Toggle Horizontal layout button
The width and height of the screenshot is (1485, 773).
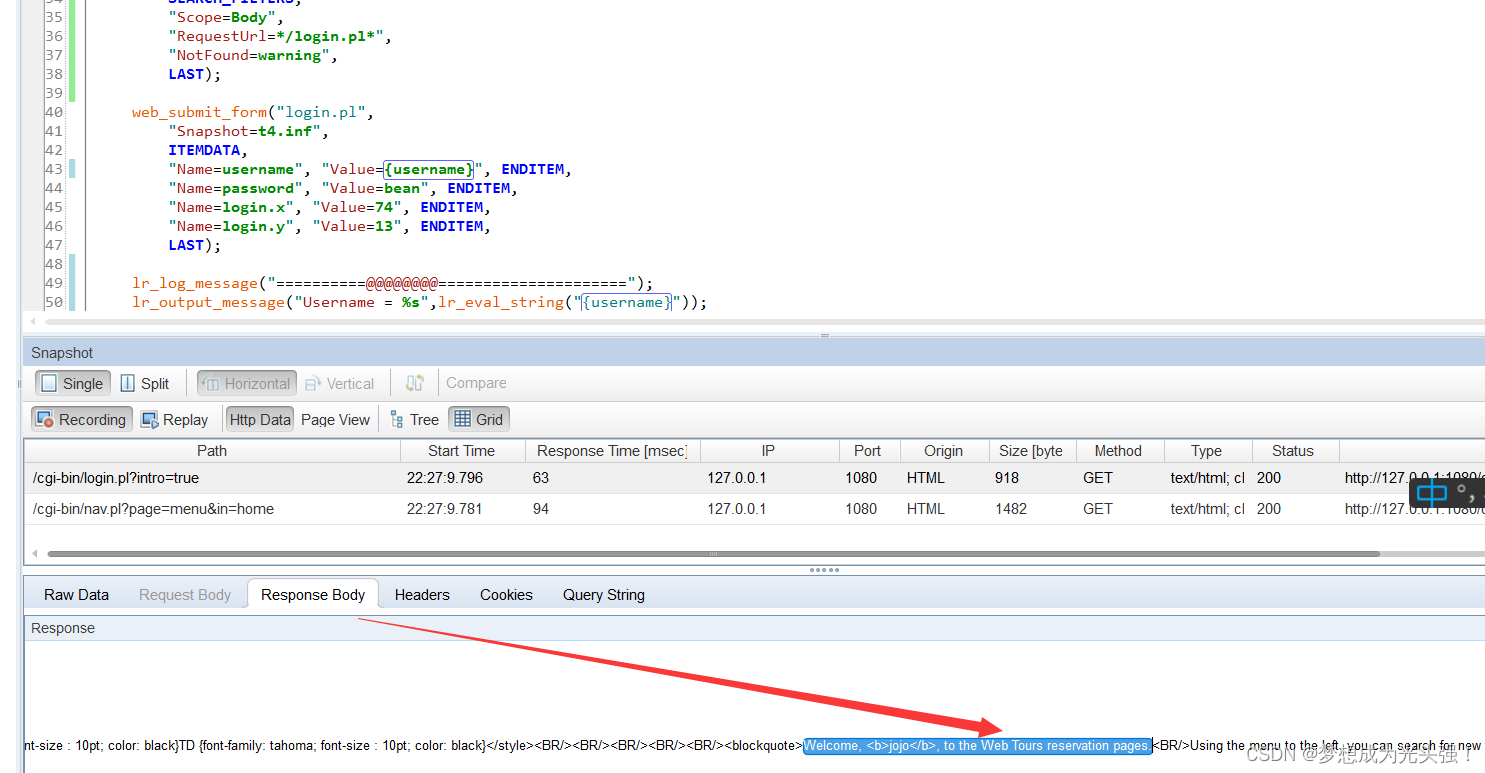[246, 383]
